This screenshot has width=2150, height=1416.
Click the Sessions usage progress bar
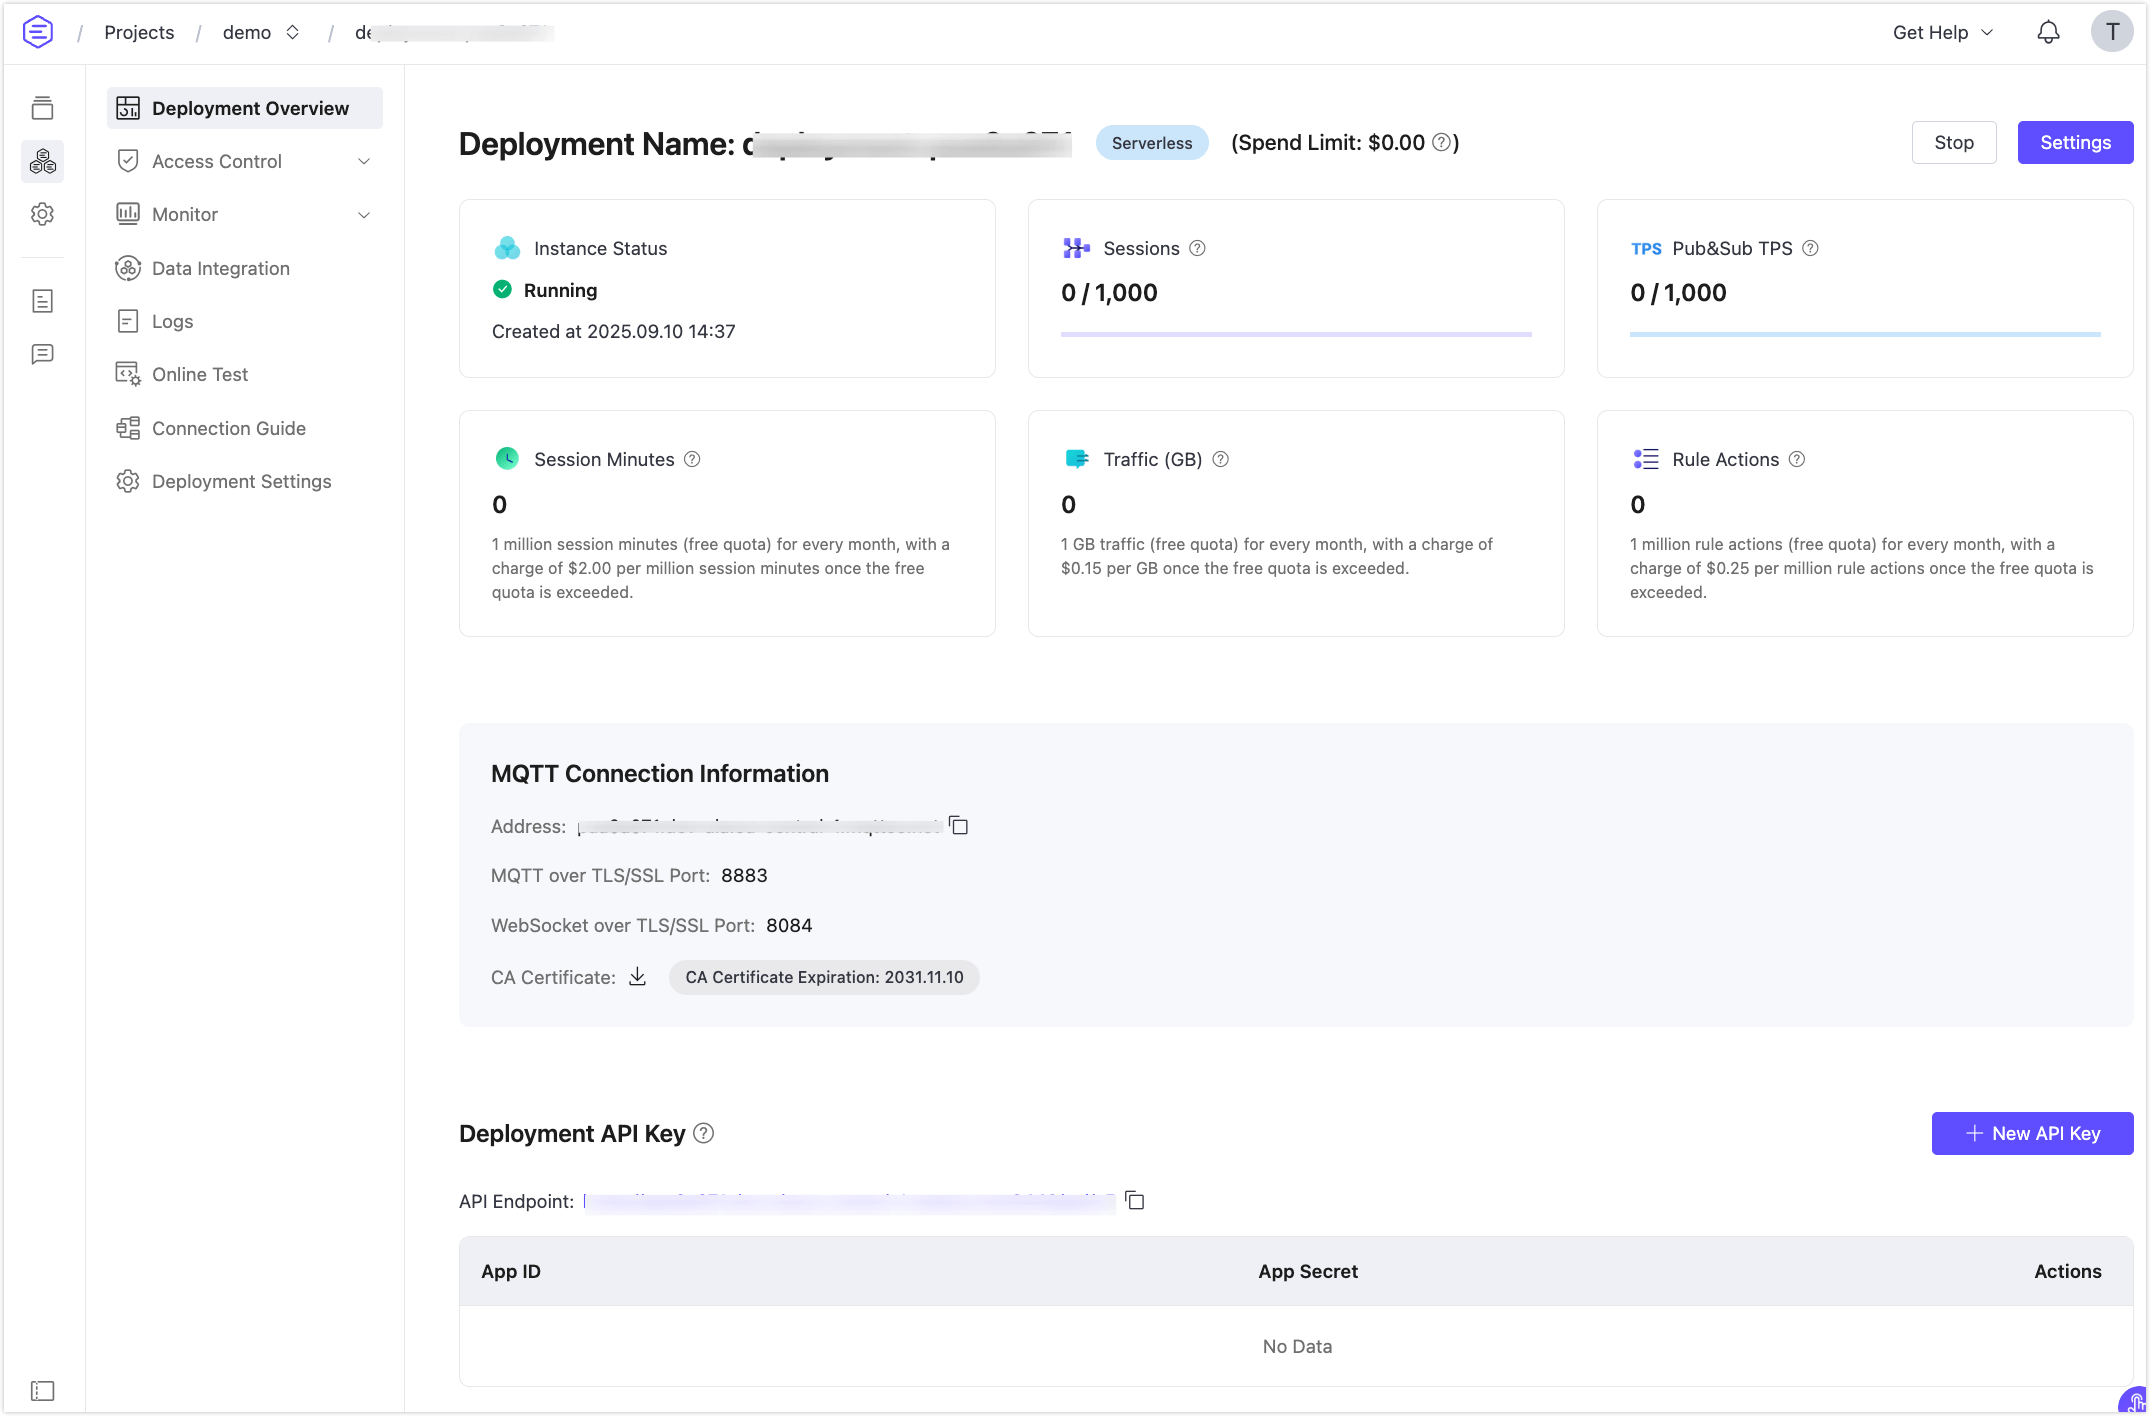coord(1295,333)
